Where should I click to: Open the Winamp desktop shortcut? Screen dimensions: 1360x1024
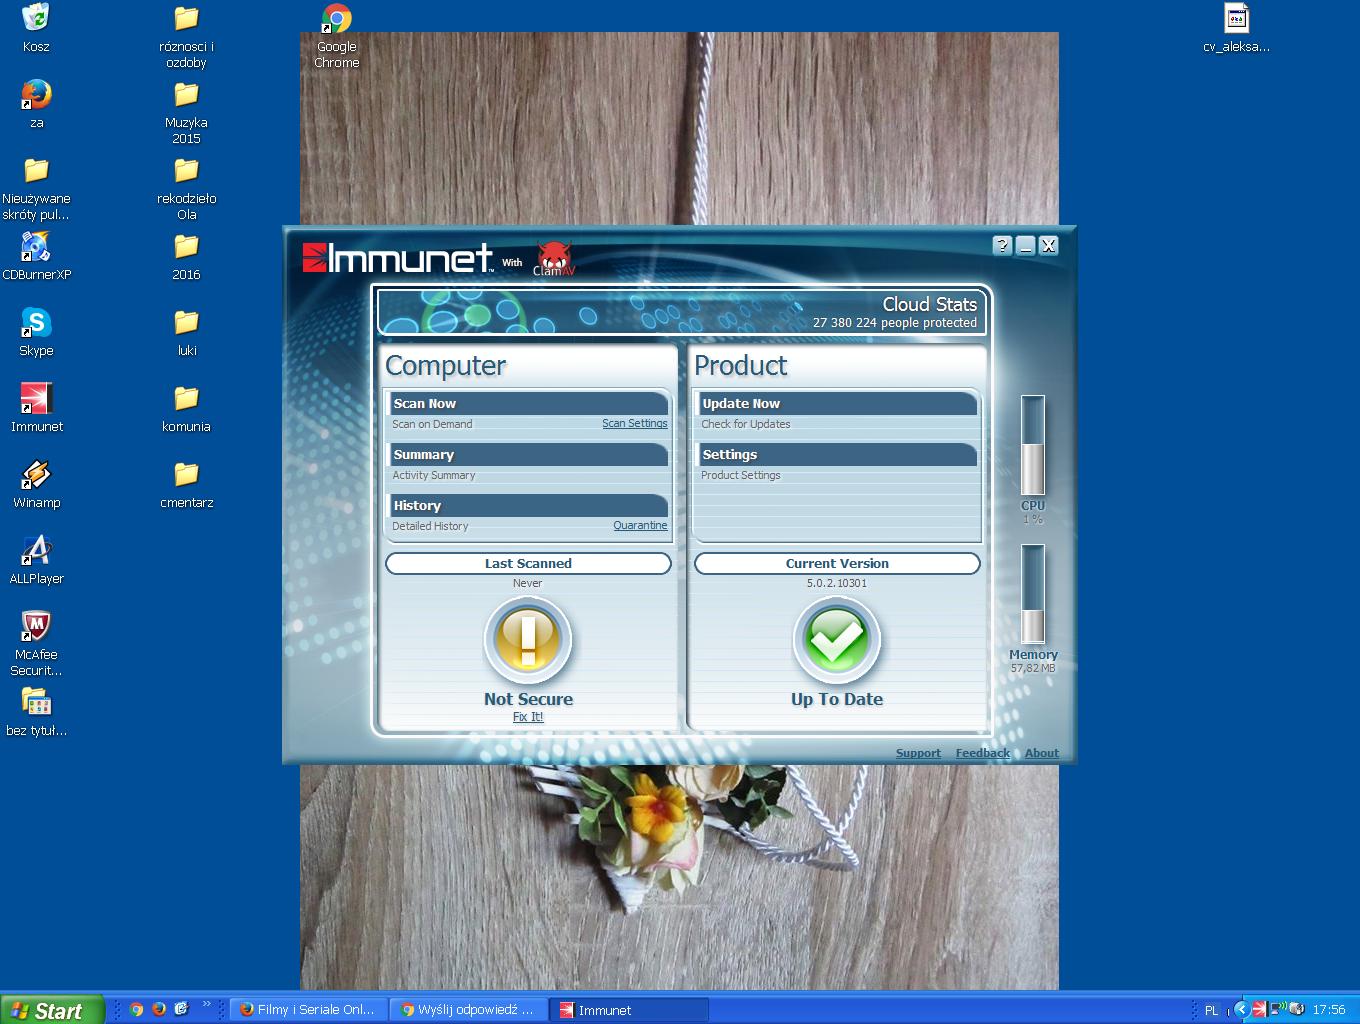coord(36,476)
